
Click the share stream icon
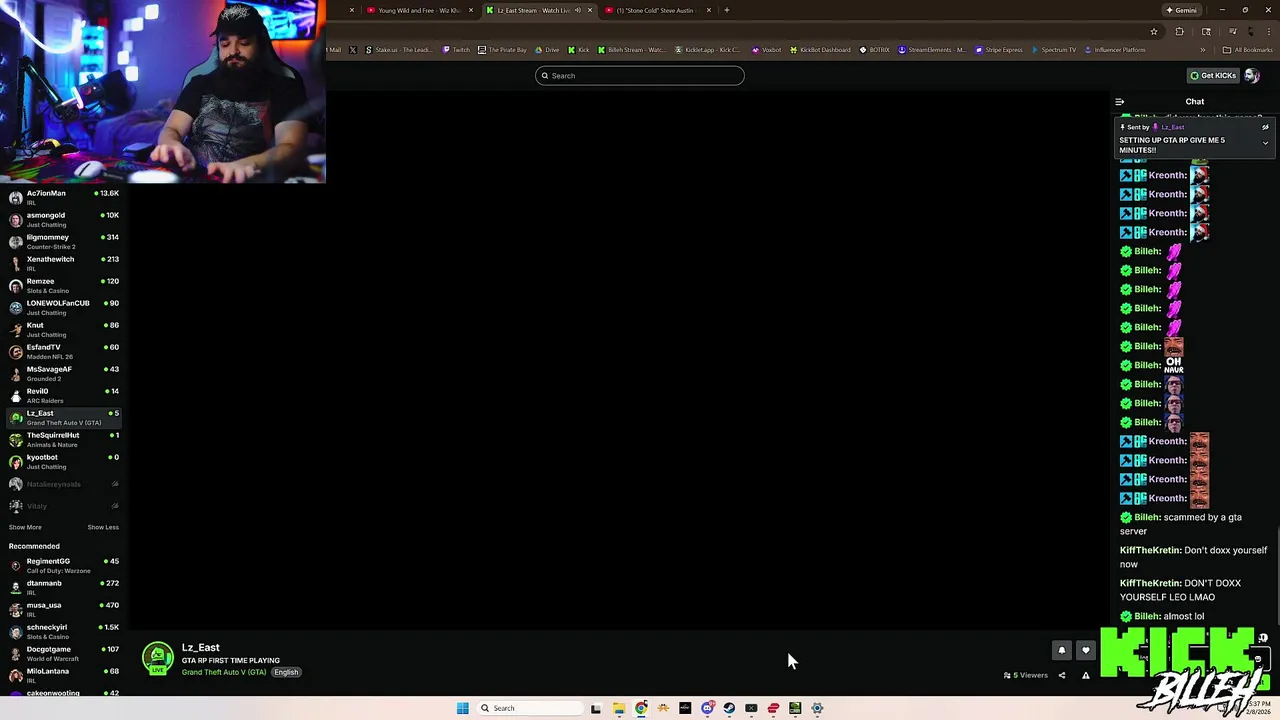(1062, 675)
